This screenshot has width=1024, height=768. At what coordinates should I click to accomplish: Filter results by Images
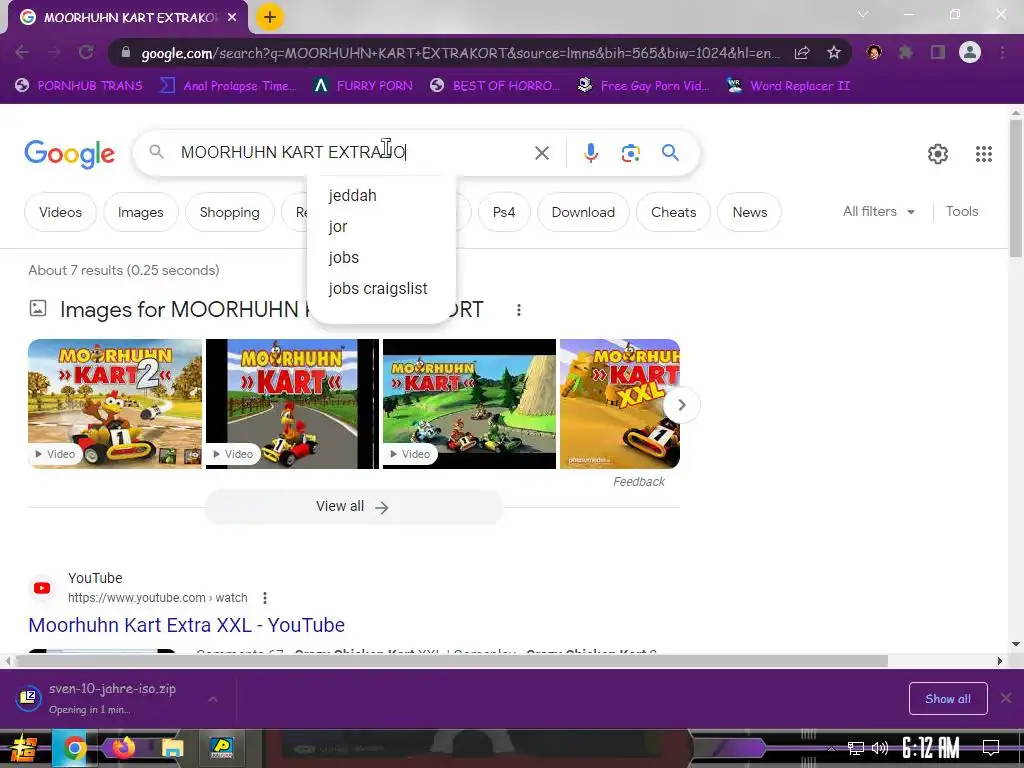pos(140,212)
